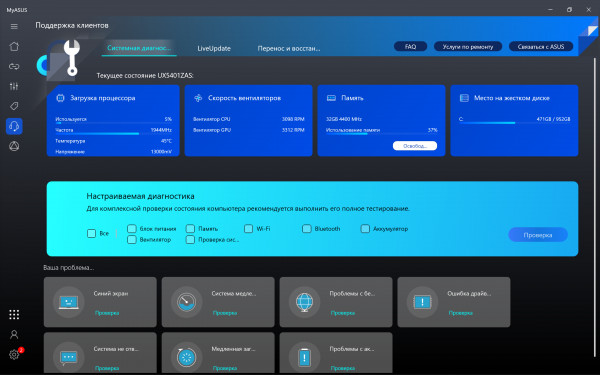Enable the Wi-Fi diagnostic checkbox
Screen dimensions: 600x375
(x=248, y=229)
